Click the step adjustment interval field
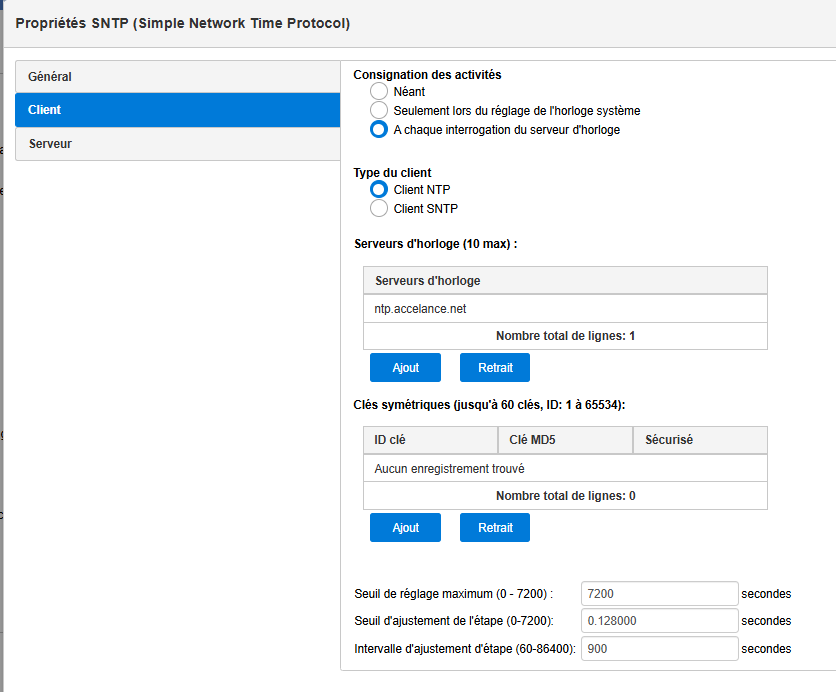The height and width of the screenshot is (692, 836). [660, 648]
